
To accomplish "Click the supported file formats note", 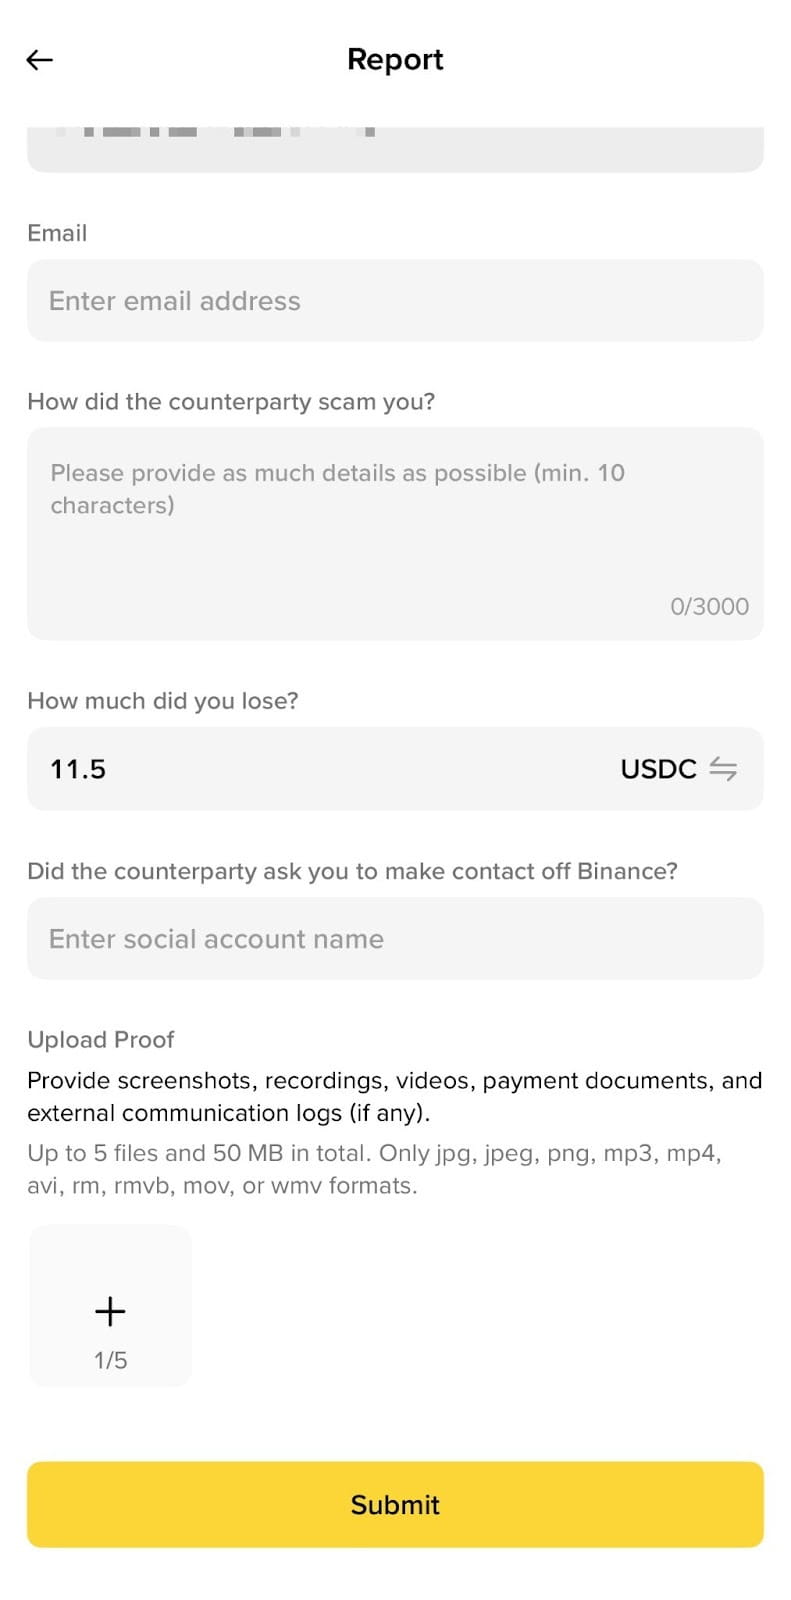I will [375, 1169].
